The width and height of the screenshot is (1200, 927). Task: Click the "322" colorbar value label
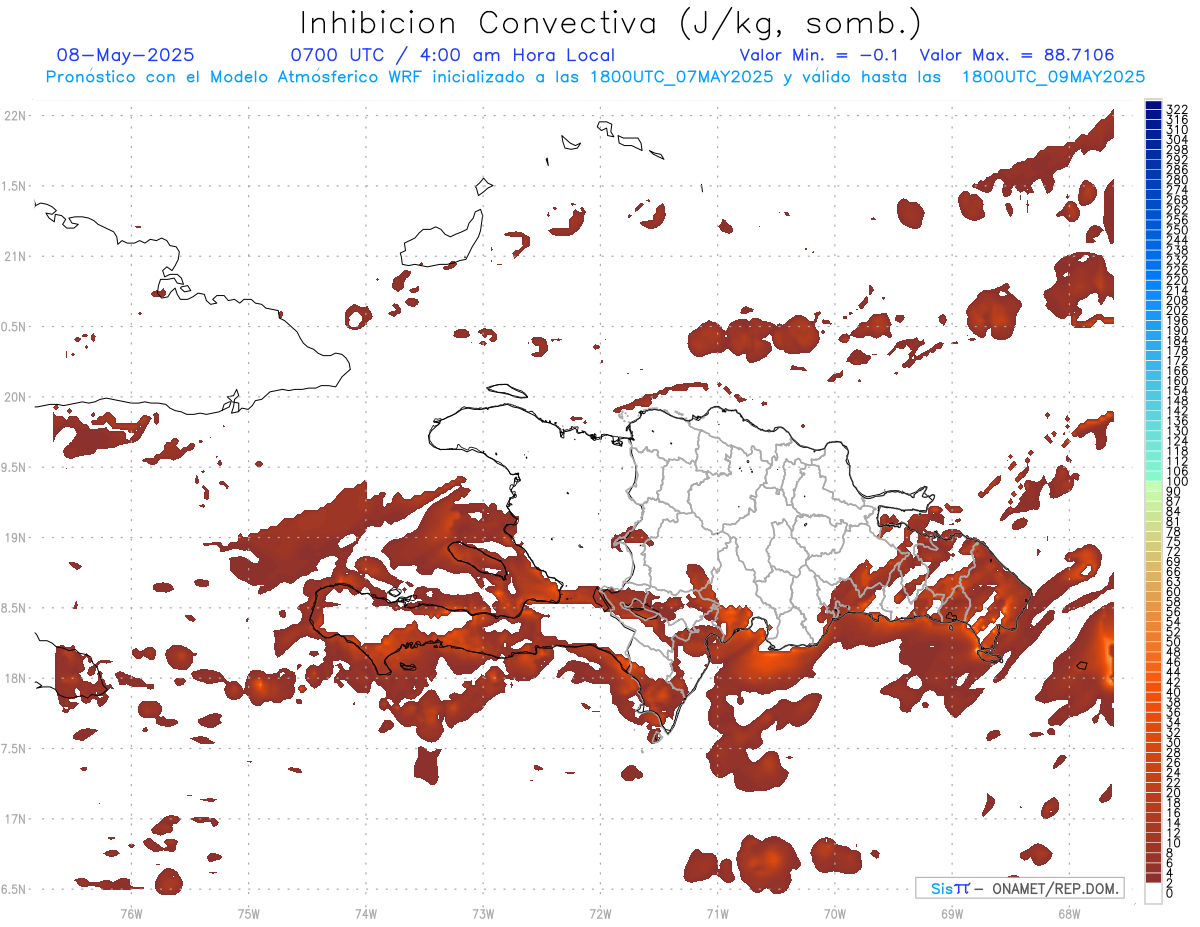click(x=1177, y=109)
